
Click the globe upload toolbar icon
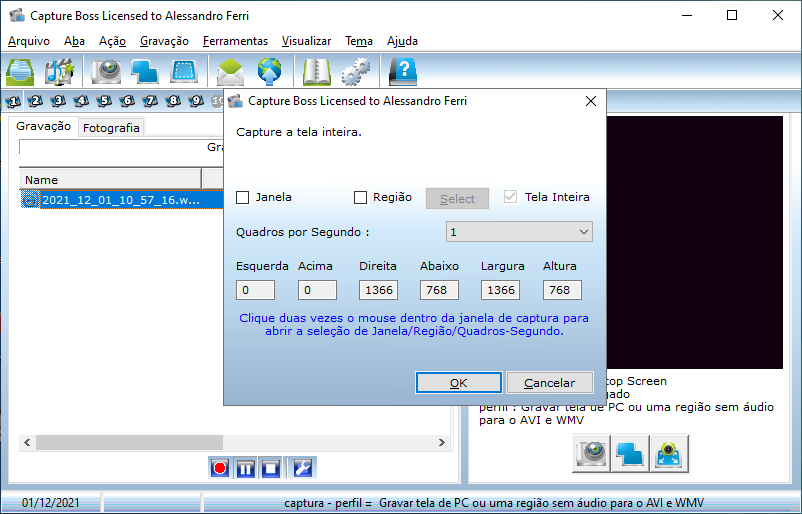coord(270,72)
